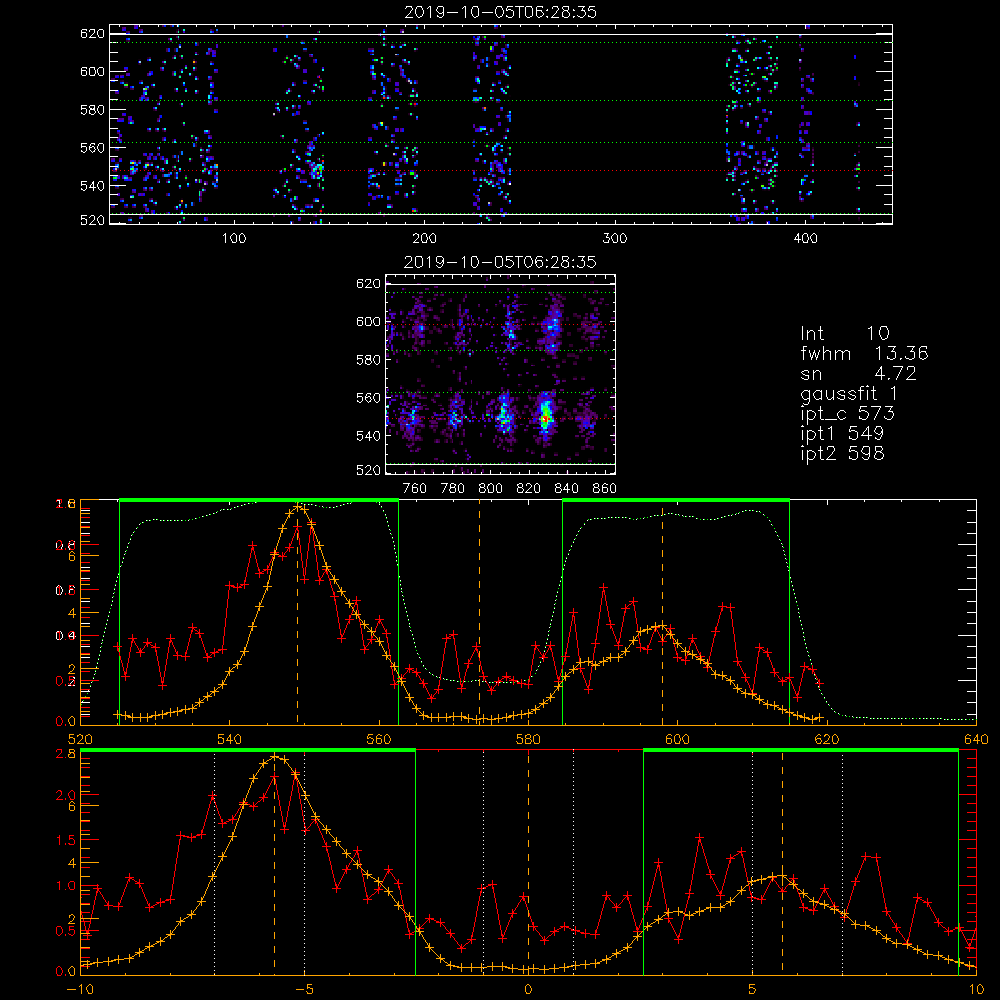Click x-axis label 820 on middle image
The image size is (1000, 1000).
pos(529,489)
